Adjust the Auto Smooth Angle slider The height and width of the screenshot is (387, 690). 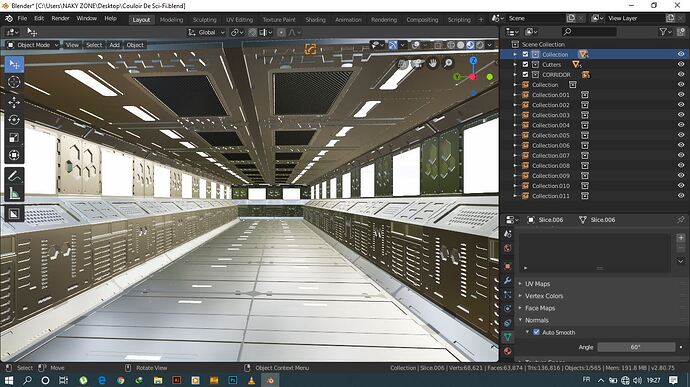[636, 347]
